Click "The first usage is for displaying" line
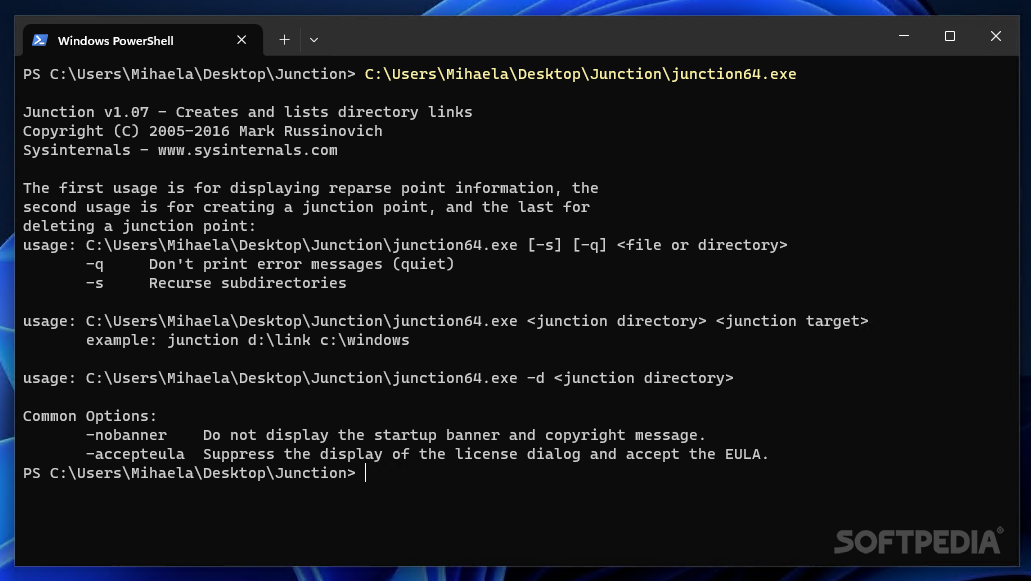 coord(310,189)
